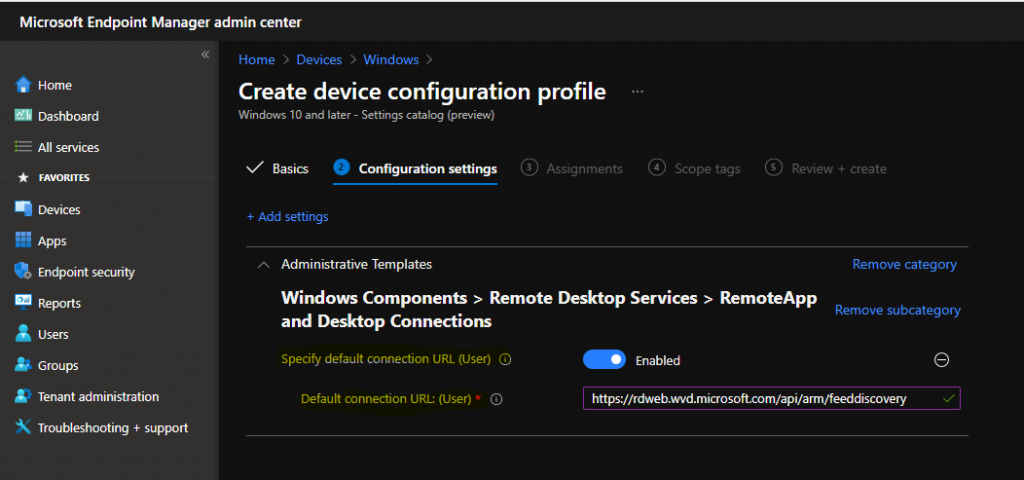1024x480 pixels.
Task: Open the Assignments step
Action: [572, 168]
